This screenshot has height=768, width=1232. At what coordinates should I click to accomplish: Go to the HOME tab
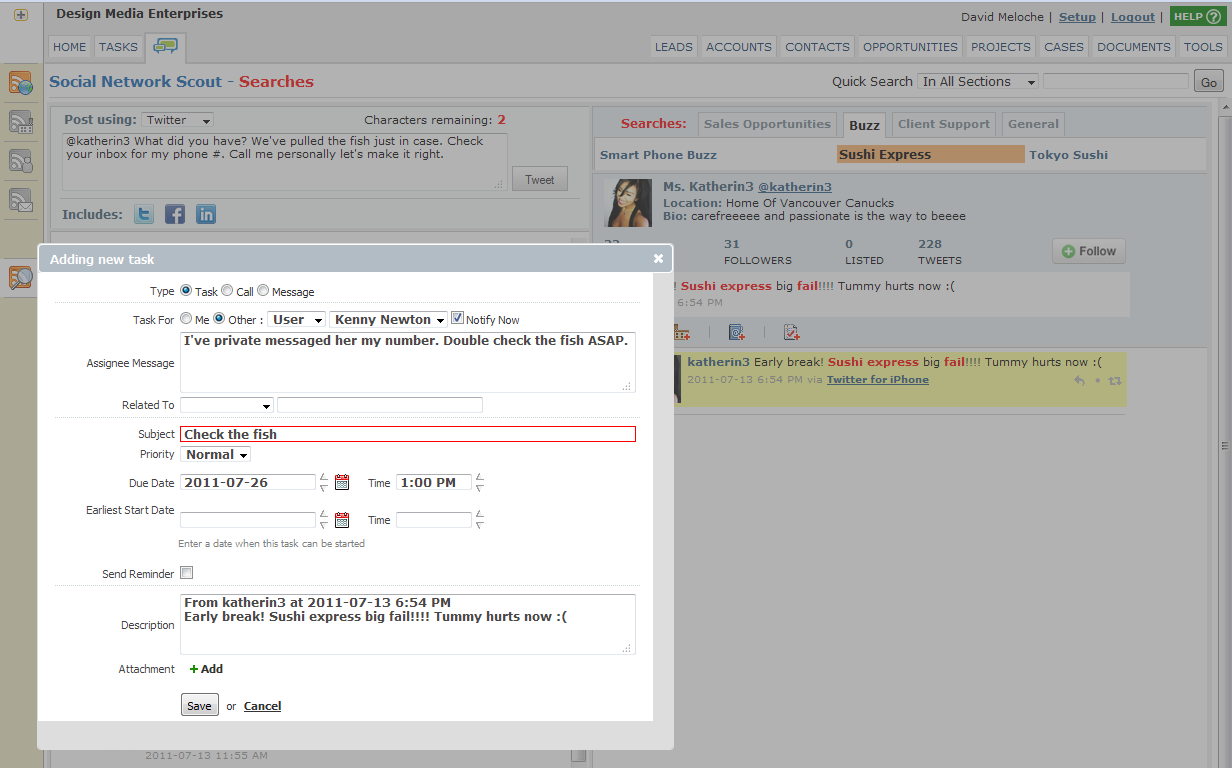pyautogui.click(x=70, y=47)
